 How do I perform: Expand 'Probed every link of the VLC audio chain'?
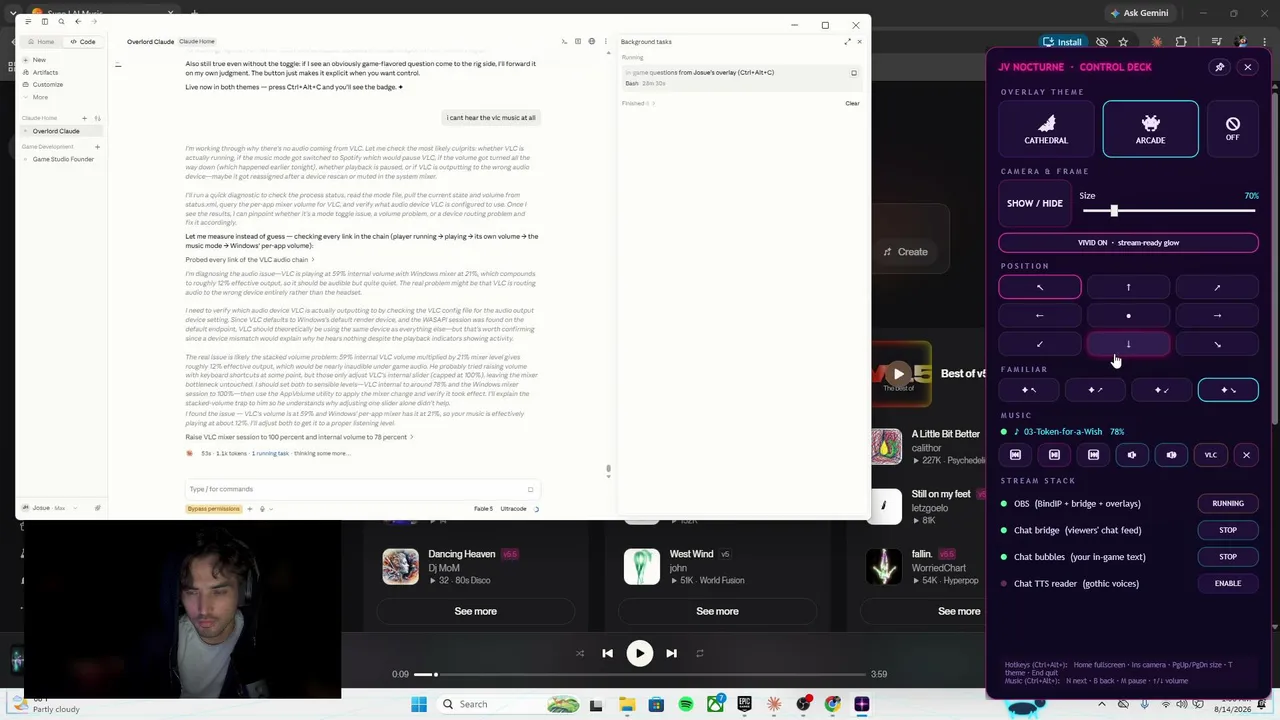(x=249, y=260)
